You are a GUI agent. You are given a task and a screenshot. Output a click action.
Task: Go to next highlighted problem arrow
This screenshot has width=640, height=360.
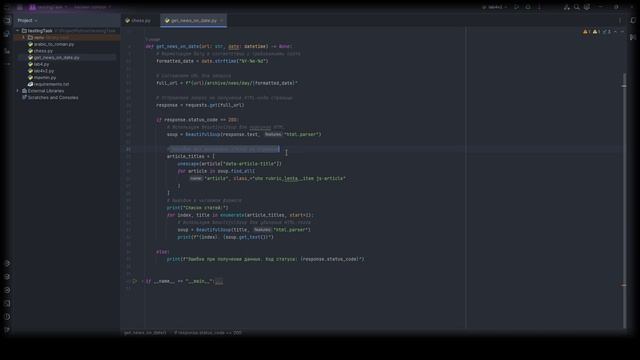622,31
